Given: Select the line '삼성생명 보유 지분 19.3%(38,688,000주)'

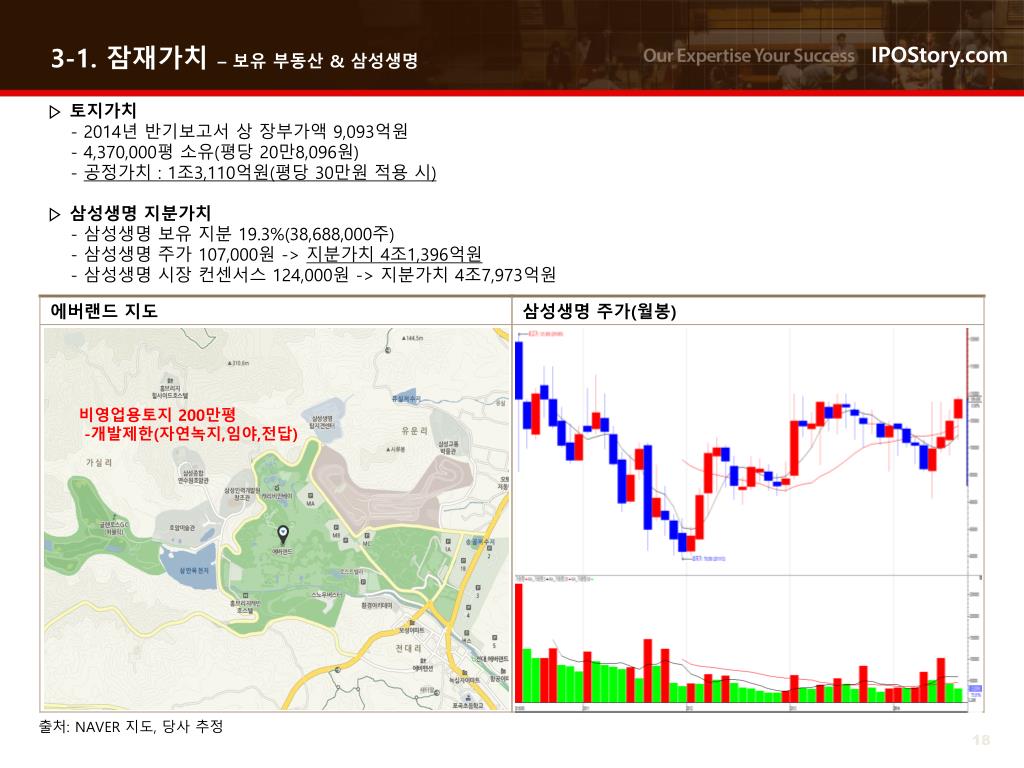Looking at the screenshot, I should (x=239, y=234).
